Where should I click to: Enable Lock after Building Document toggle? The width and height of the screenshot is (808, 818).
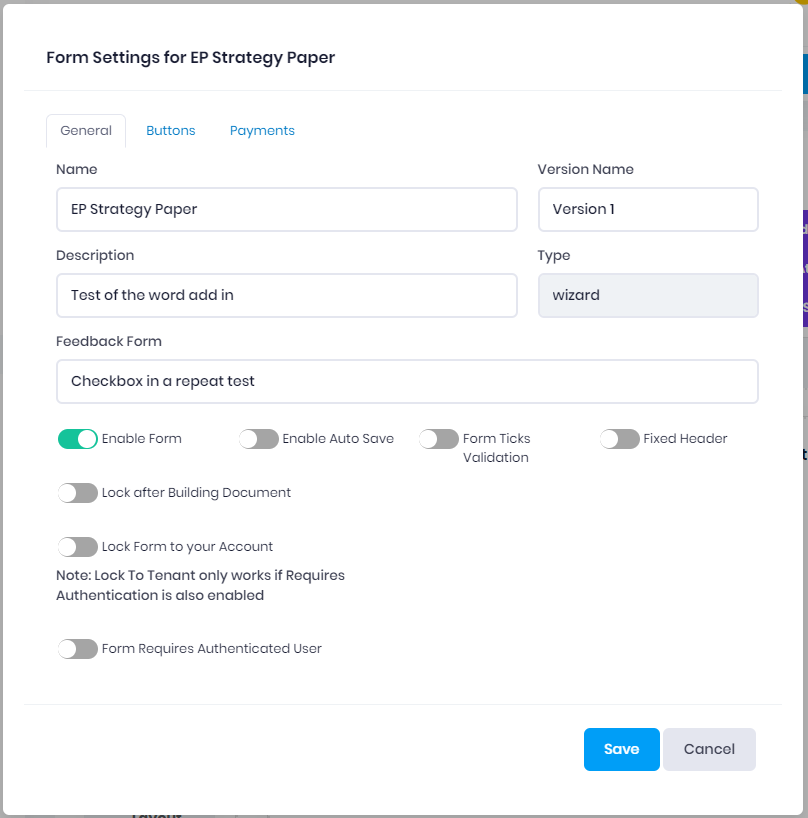pyautogui.click(x=78, y=493)
